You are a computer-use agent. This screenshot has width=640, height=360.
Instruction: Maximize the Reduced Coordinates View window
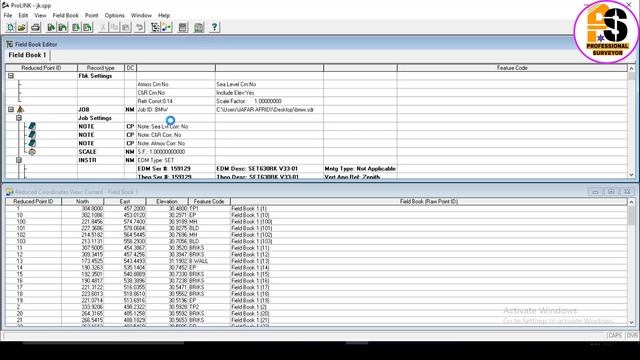point(611,192)
